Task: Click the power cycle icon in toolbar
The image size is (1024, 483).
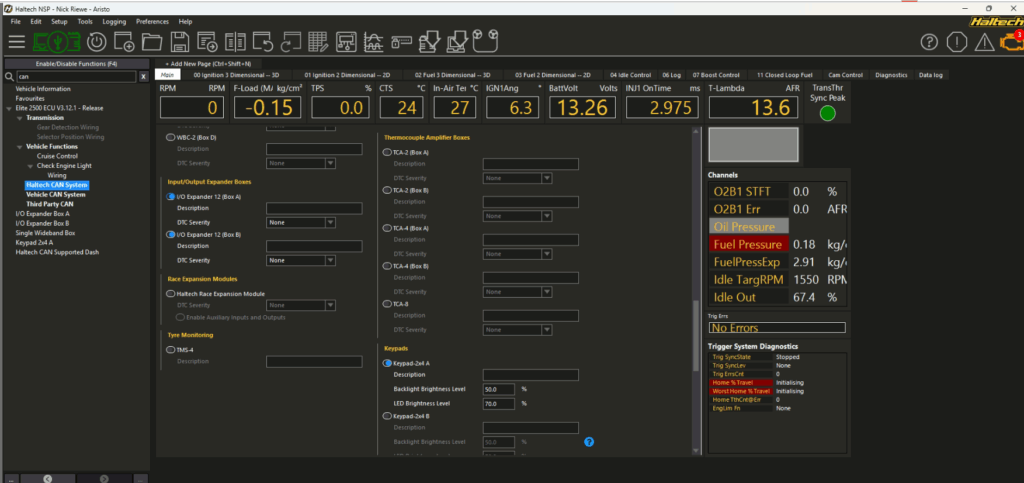Action: [x=96, y=42]
